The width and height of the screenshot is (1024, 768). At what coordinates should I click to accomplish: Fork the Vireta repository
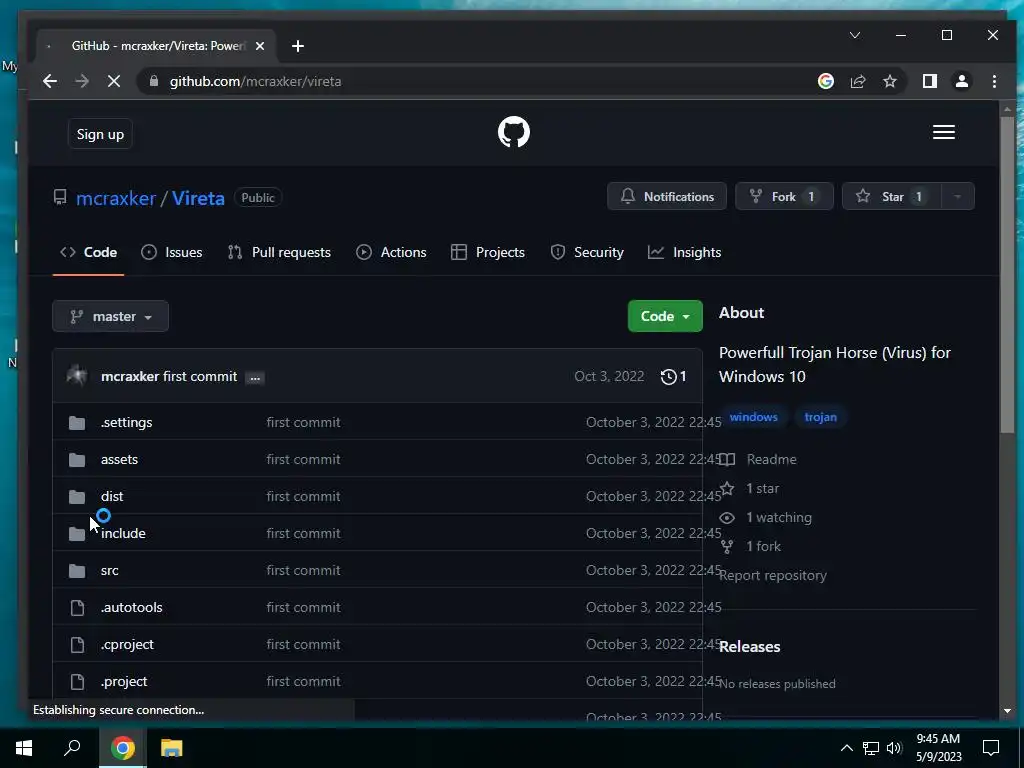tap(784, 197)
